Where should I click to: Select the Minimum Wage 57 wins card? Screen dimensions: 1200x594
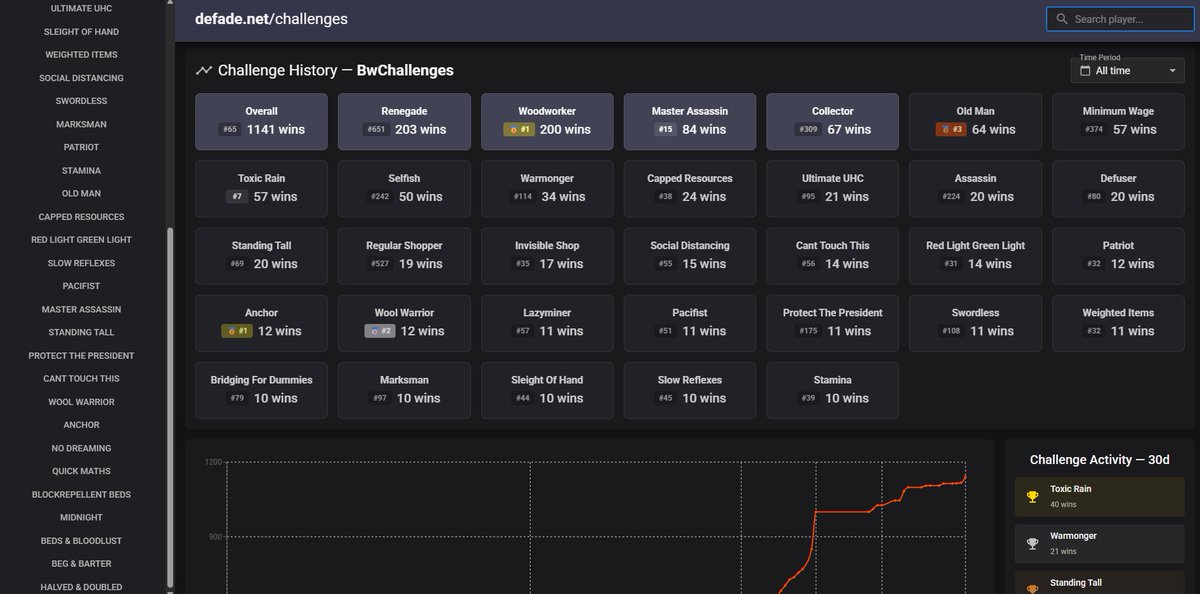1118,121
